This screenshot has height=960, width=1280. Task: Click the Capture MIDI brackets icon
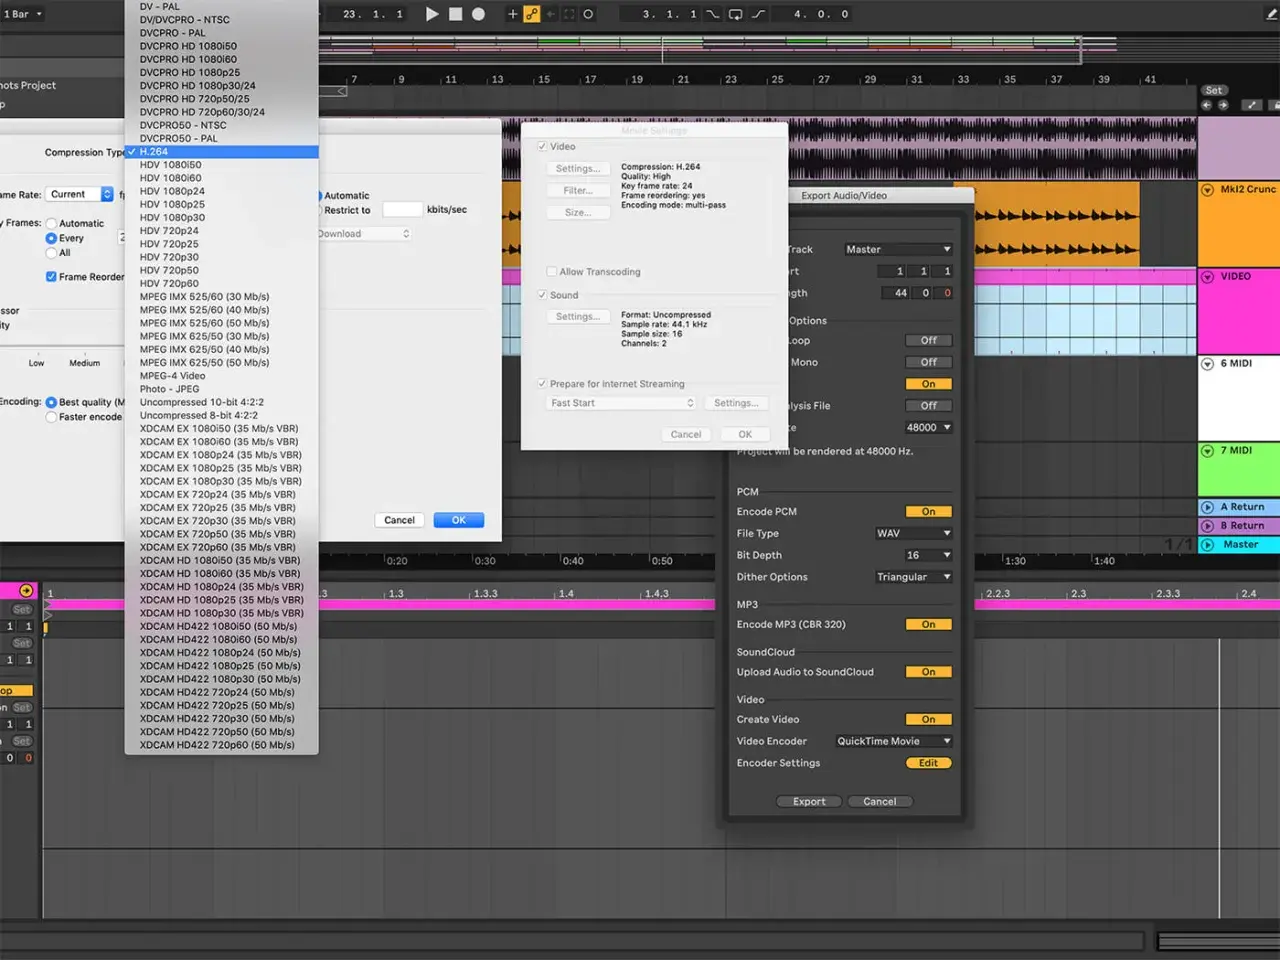pos(569,14)
